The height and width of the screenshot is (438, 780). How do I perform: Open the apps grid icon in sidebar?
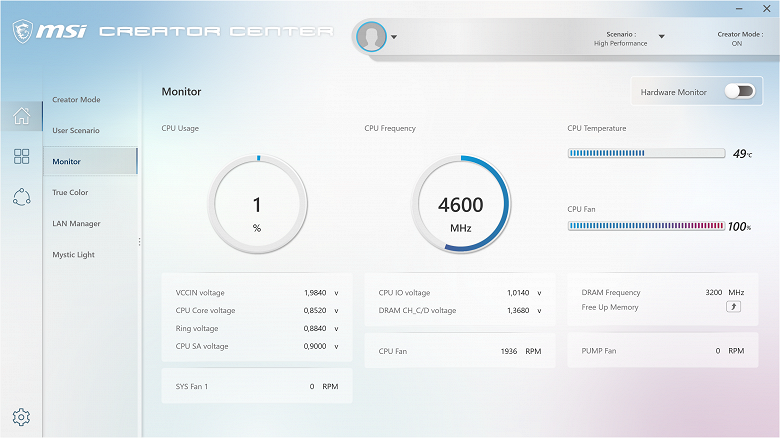pos(21,156)
